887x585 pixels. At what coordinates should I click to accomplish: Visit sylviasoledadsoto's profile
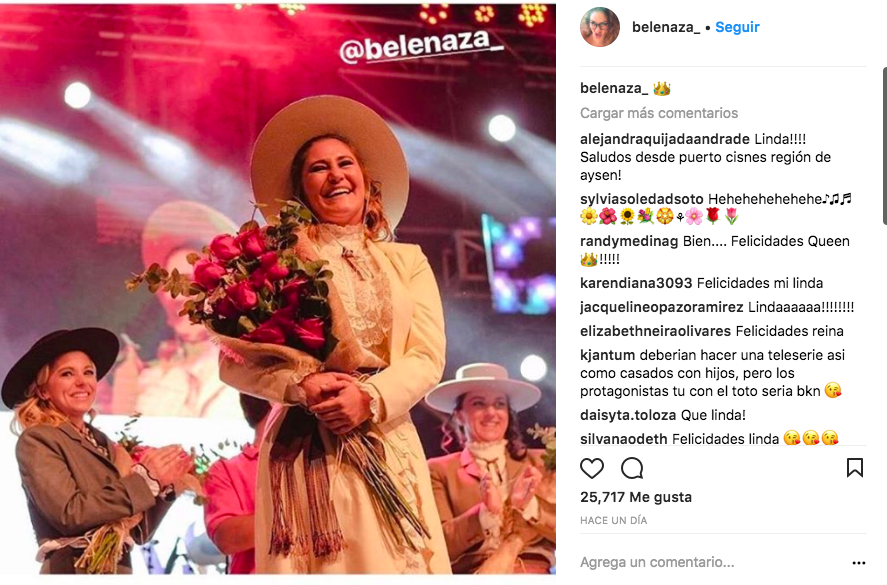tap(641, 199)
